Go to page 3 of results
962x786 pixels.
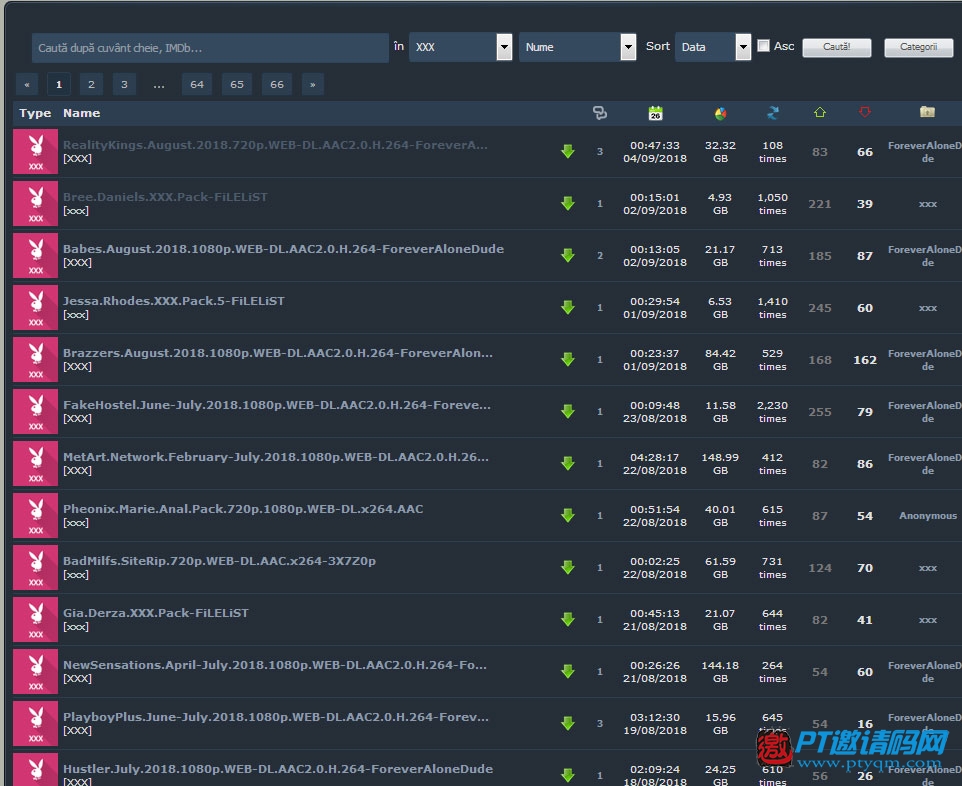tap(125, 84)
